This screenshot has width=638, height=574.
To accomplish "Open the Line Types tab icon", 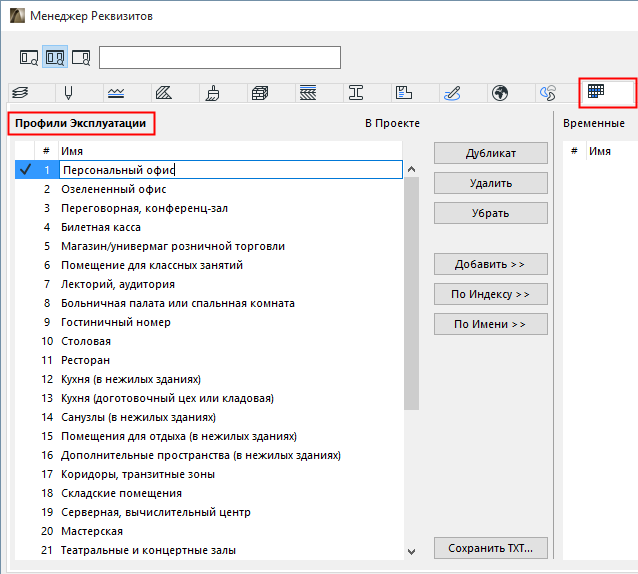I will 116,93.
